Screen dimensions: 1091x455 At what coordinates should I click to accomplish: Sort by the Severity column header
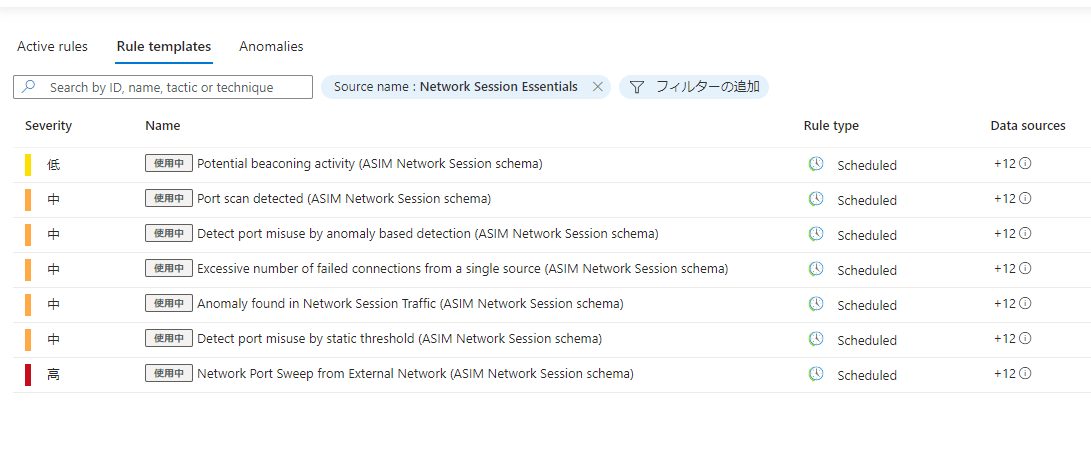point(48,126)
